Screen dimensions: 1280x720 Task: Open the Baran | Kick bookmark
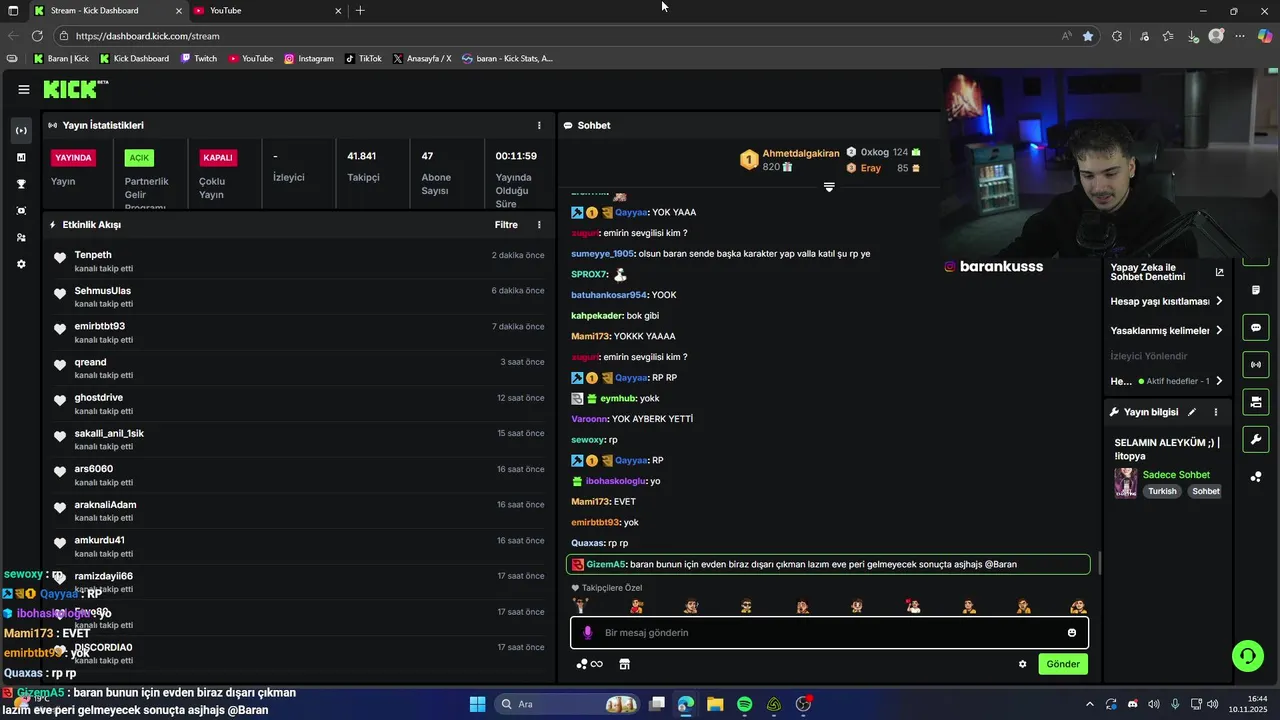(61, 59)
